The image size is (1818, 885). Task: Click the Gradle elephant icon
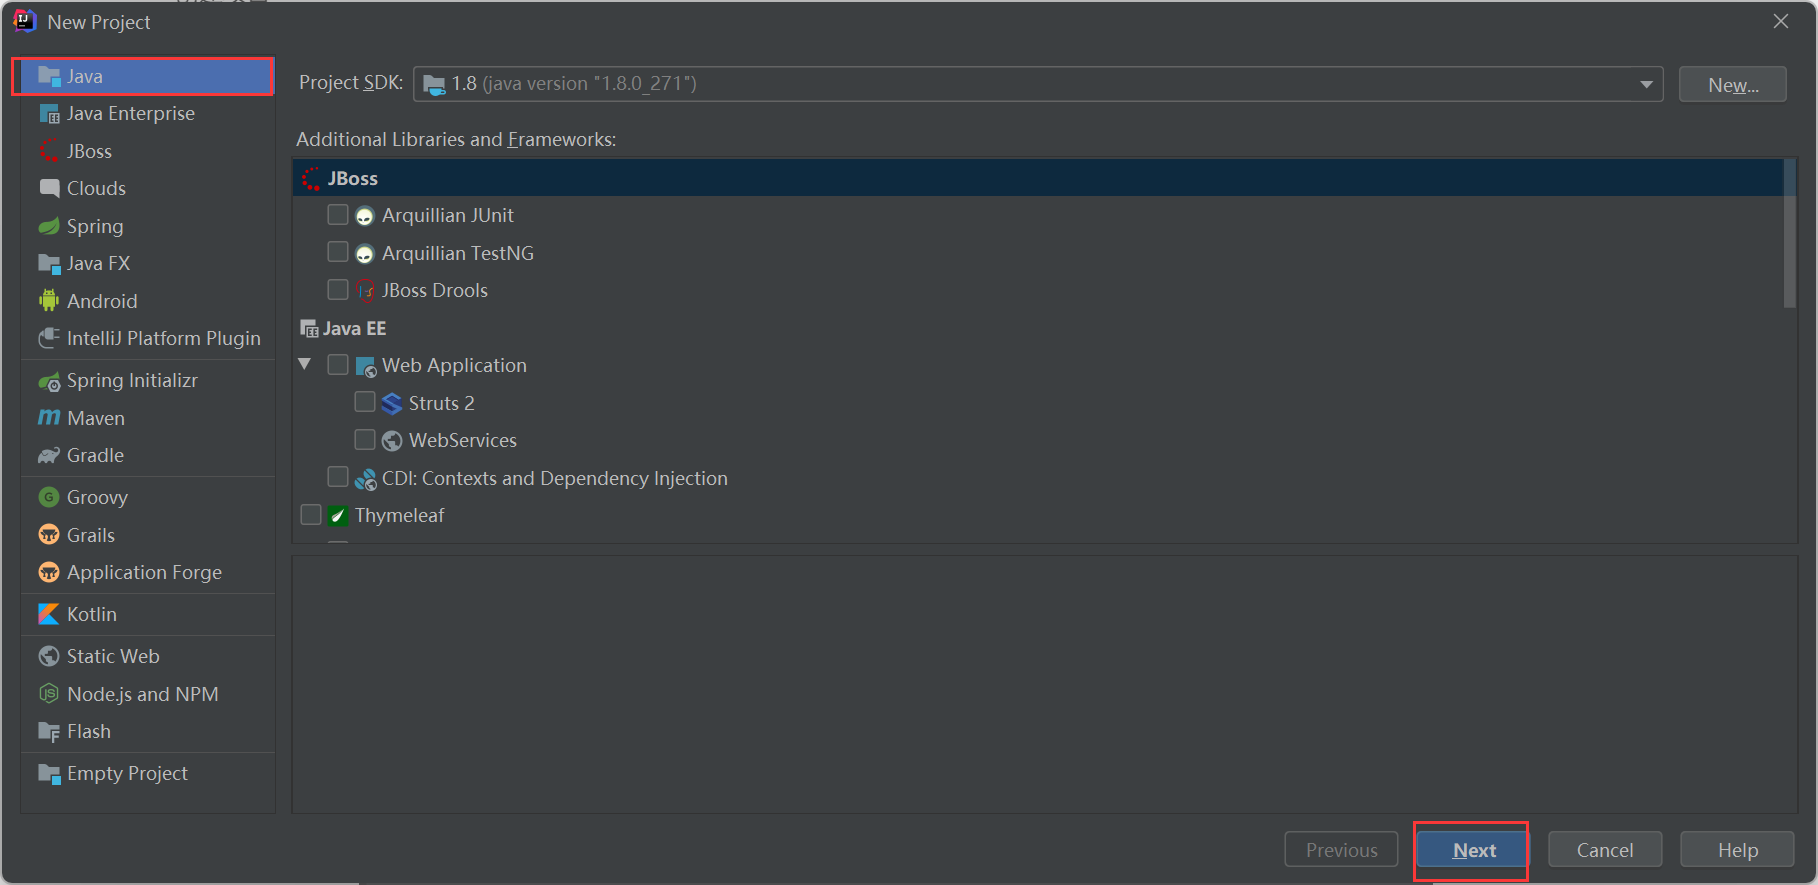[x=49, y=456]
